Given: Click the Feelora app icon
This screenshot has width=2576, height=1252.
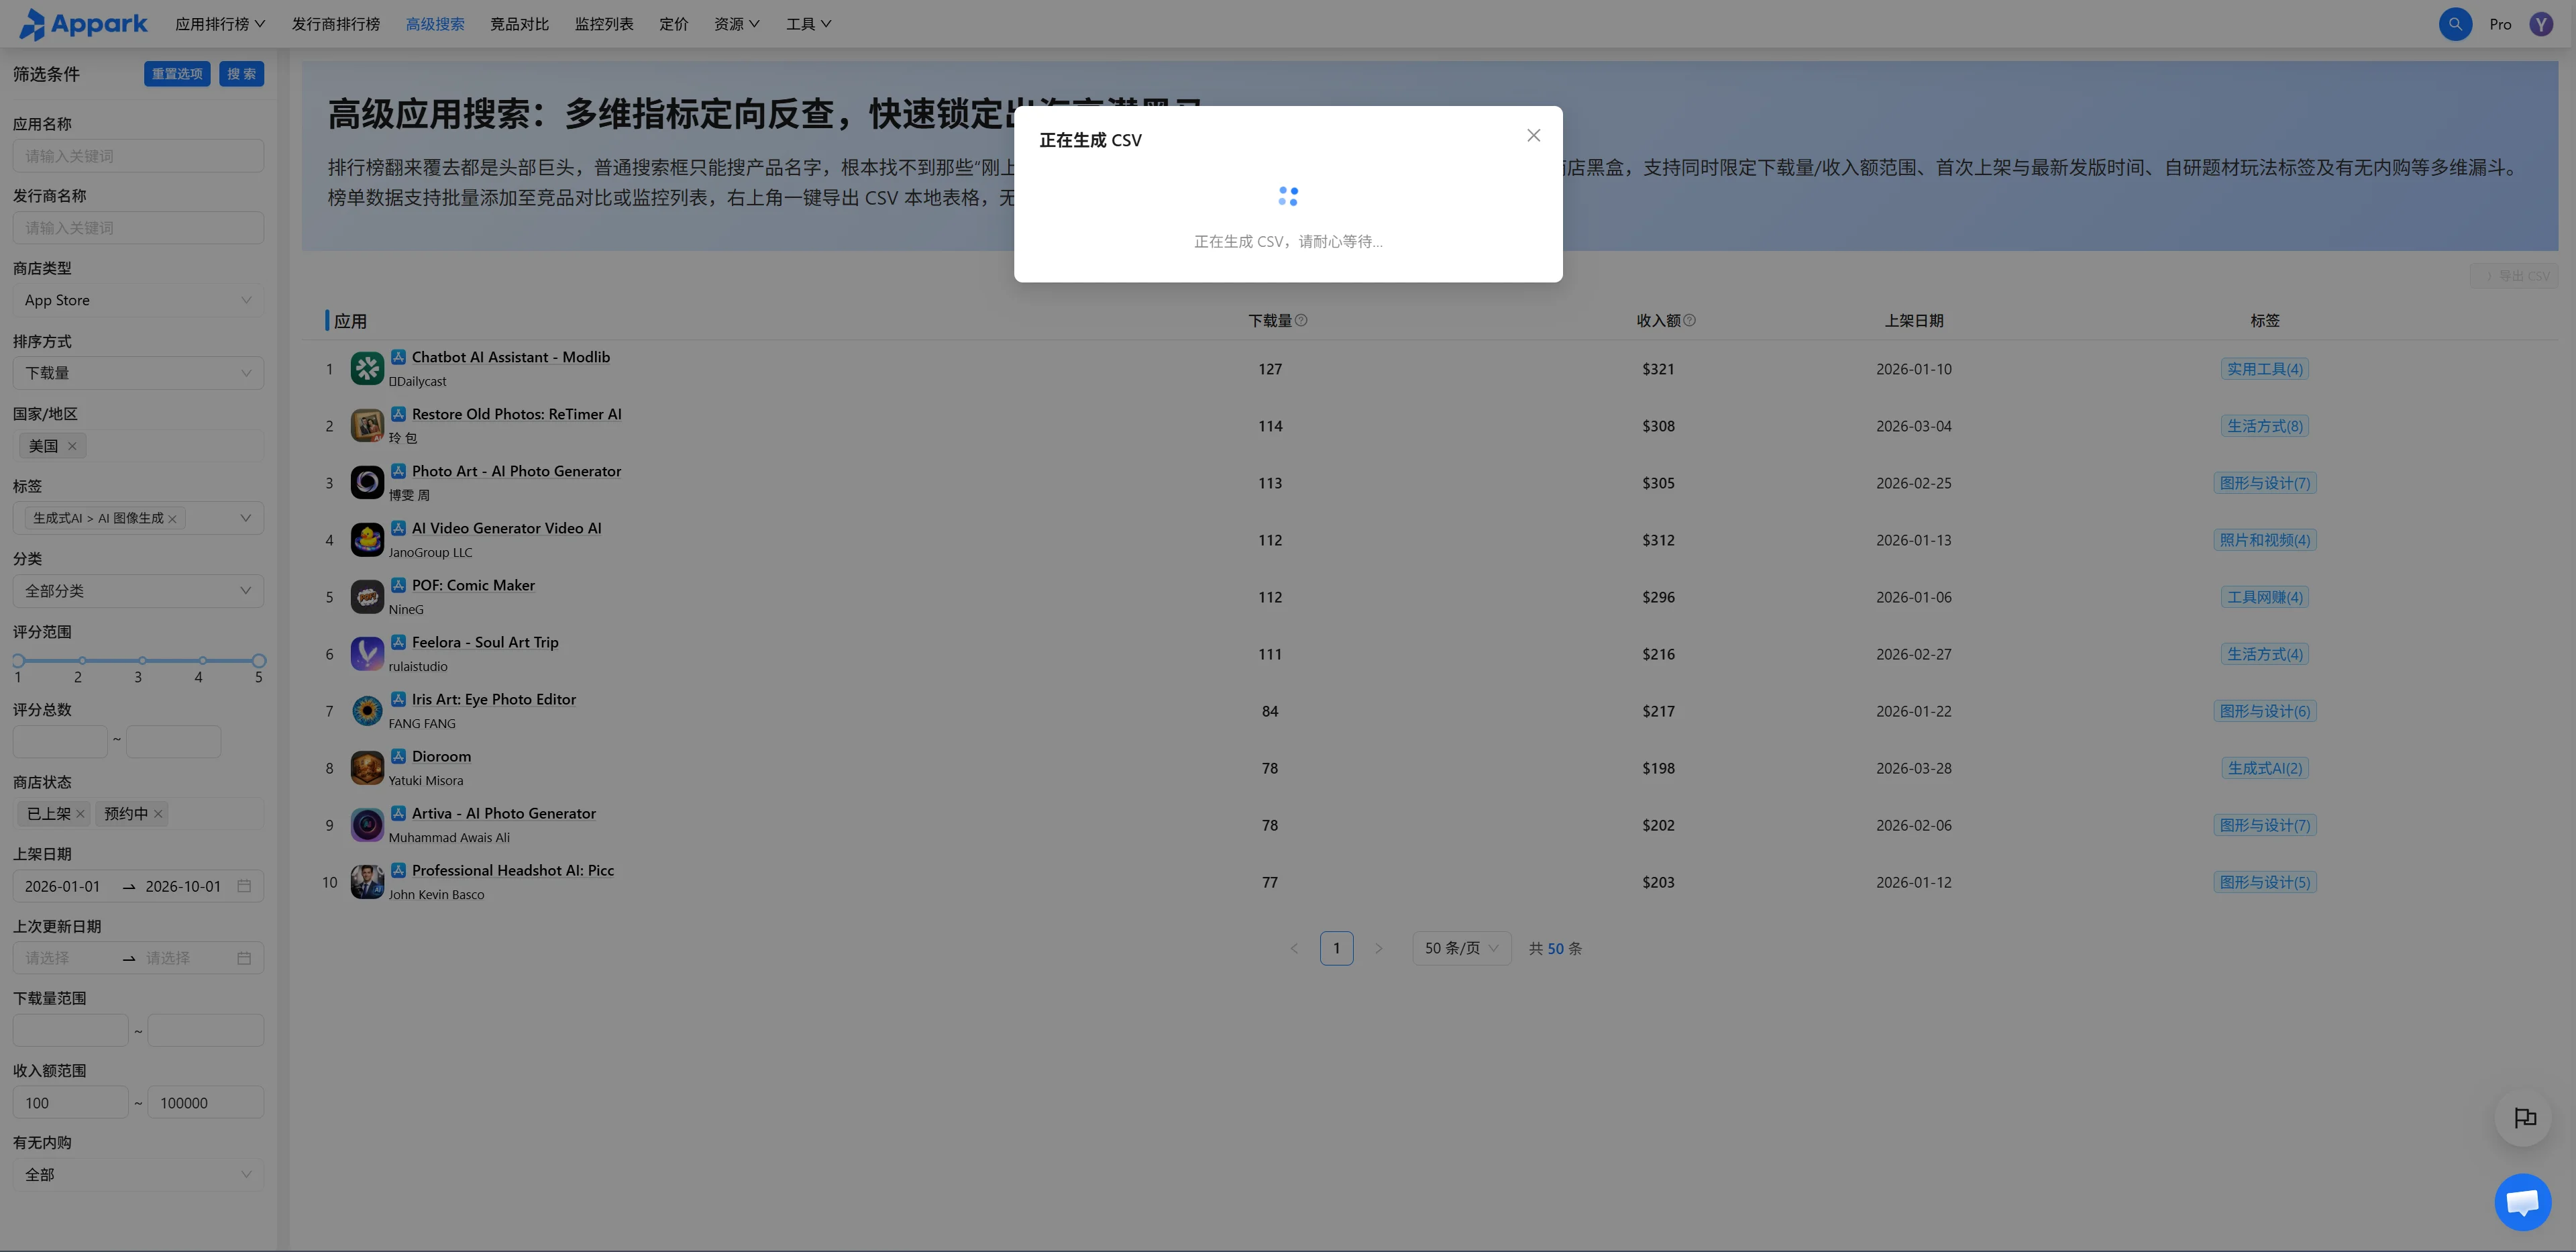Looking at the screenshot, I should point(367,654).
